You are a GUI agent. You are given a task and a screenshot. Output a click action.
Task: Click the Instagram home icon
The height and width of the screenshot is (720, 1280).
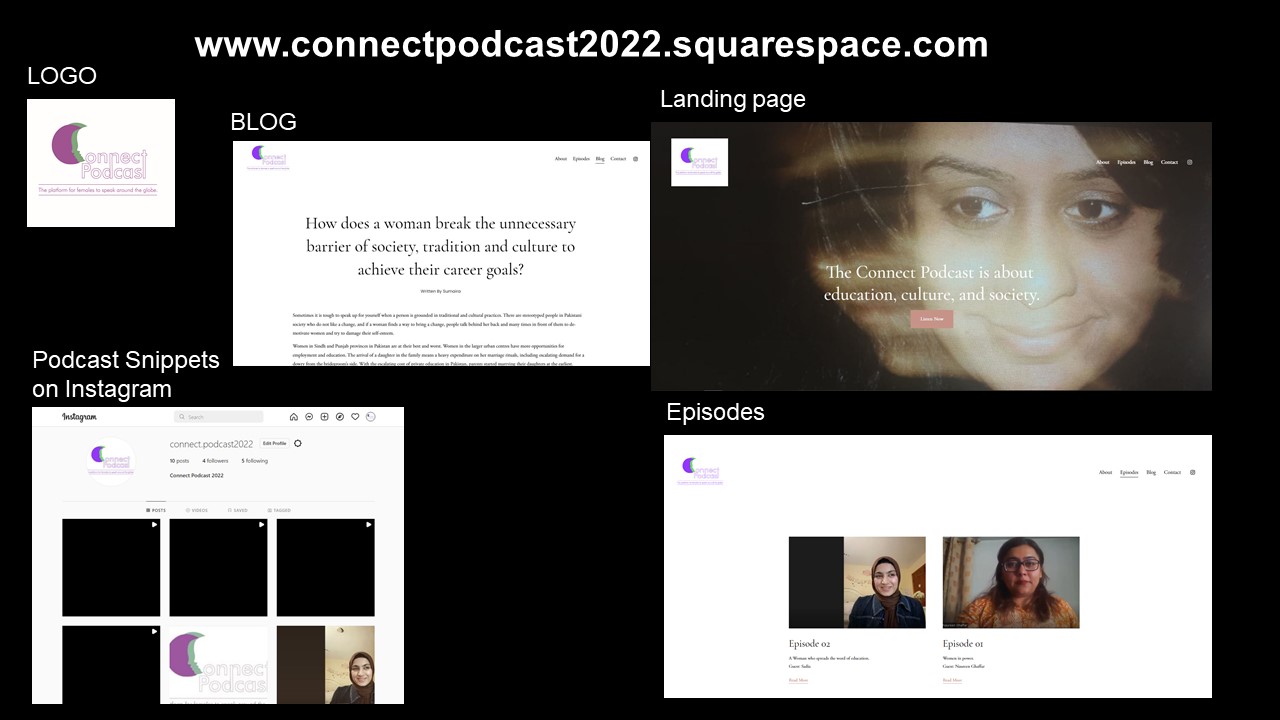[293, 417]
